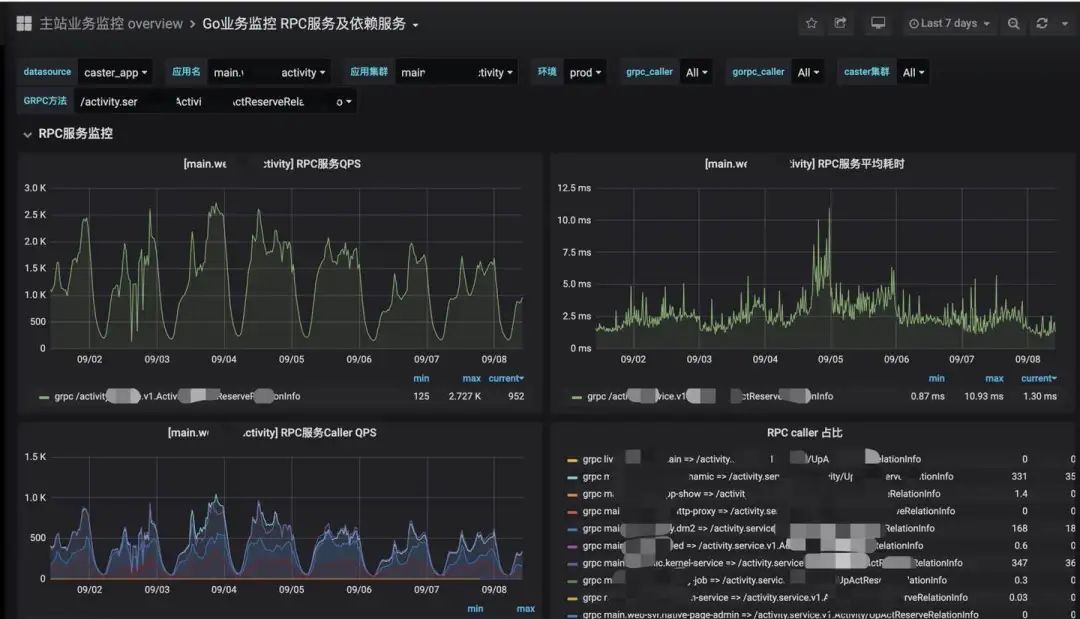This screenshot has width=1080, height=619.
Task: Sort 平均耗时 legend by max column
Action: tap(994, 378)
